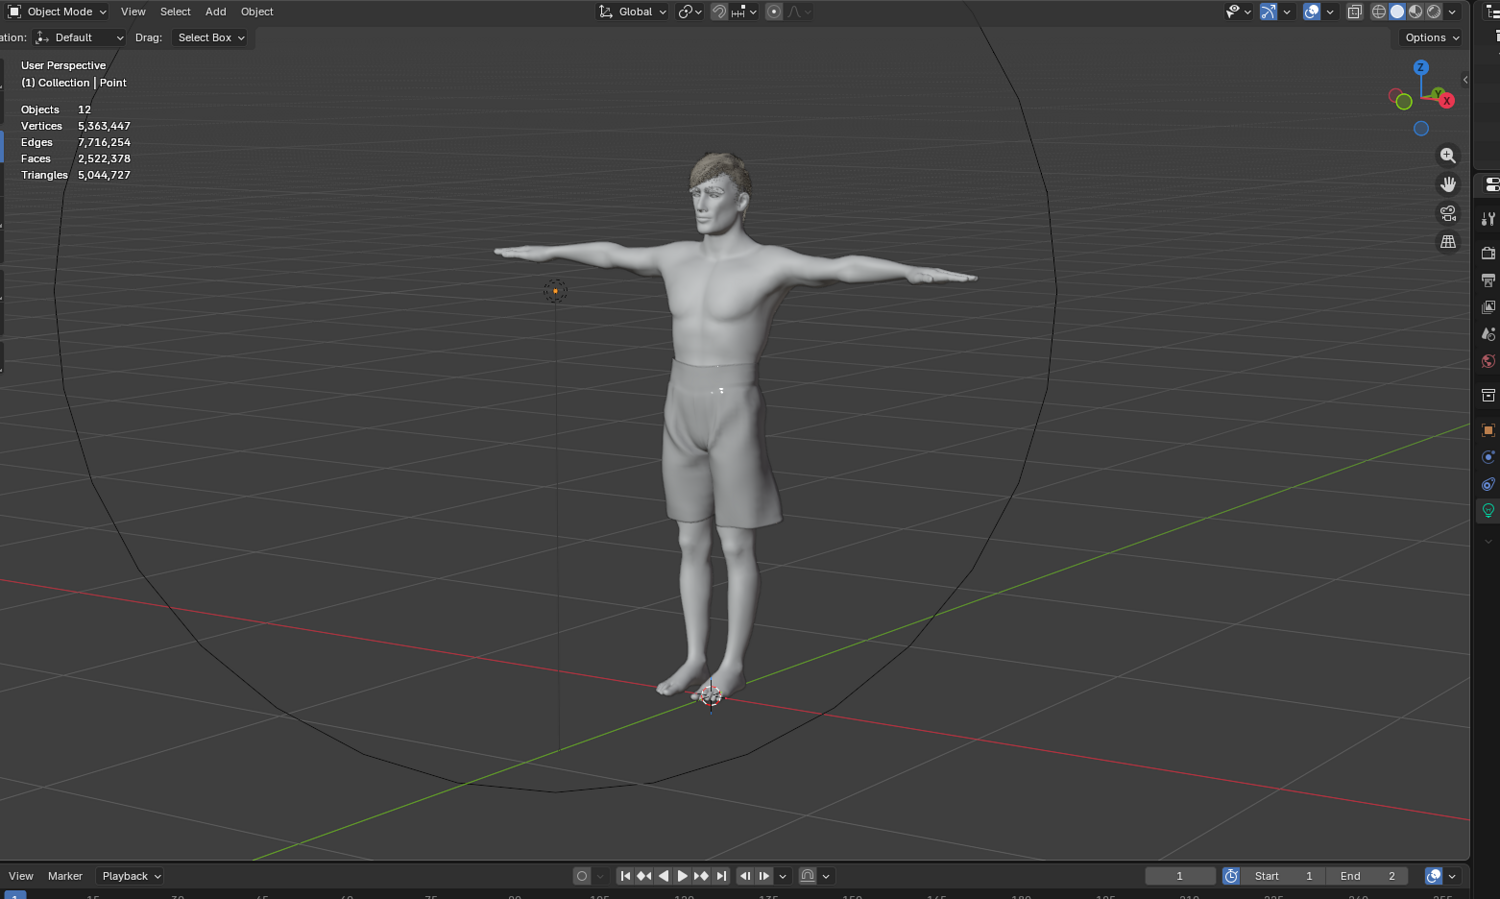
Task: Open the viewport shading options dropdown arrow
Action: (1452, 12)
